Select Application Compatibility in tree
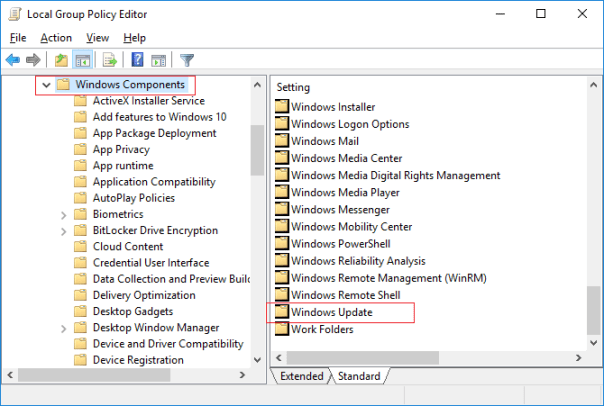 (154, 182)
